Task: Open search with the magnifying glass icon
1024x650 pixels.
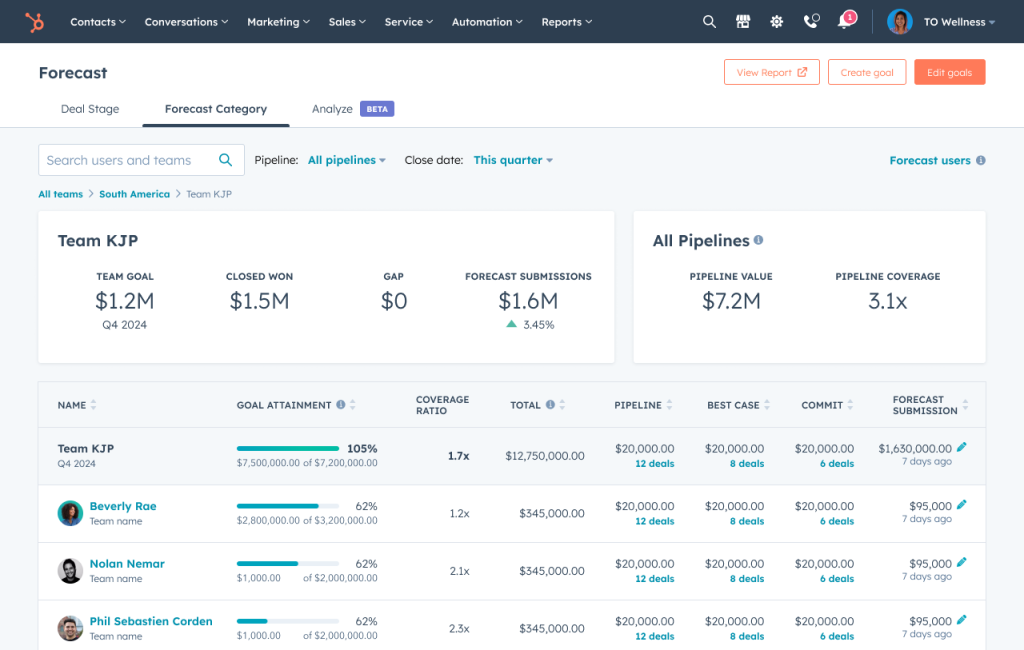Action: (x=709, y=21)
